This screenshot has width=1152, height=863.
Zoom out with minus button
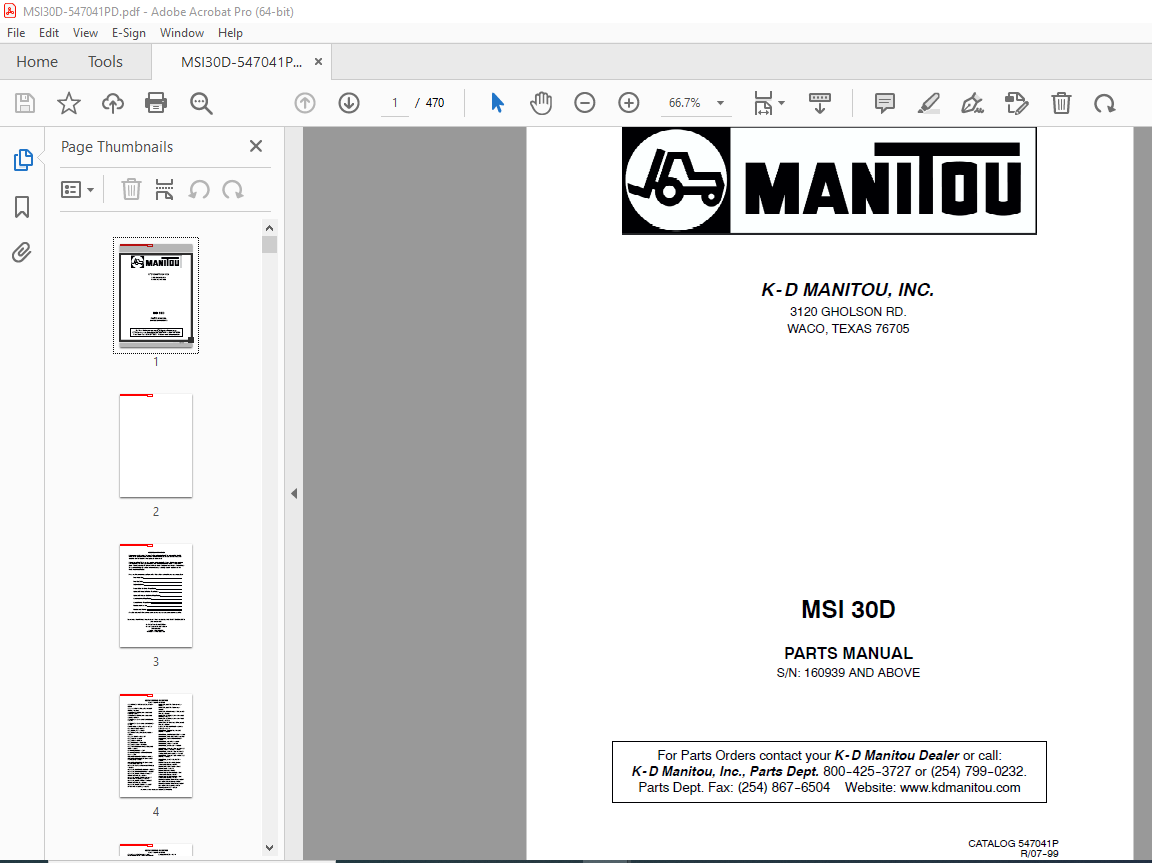point(585,103)
